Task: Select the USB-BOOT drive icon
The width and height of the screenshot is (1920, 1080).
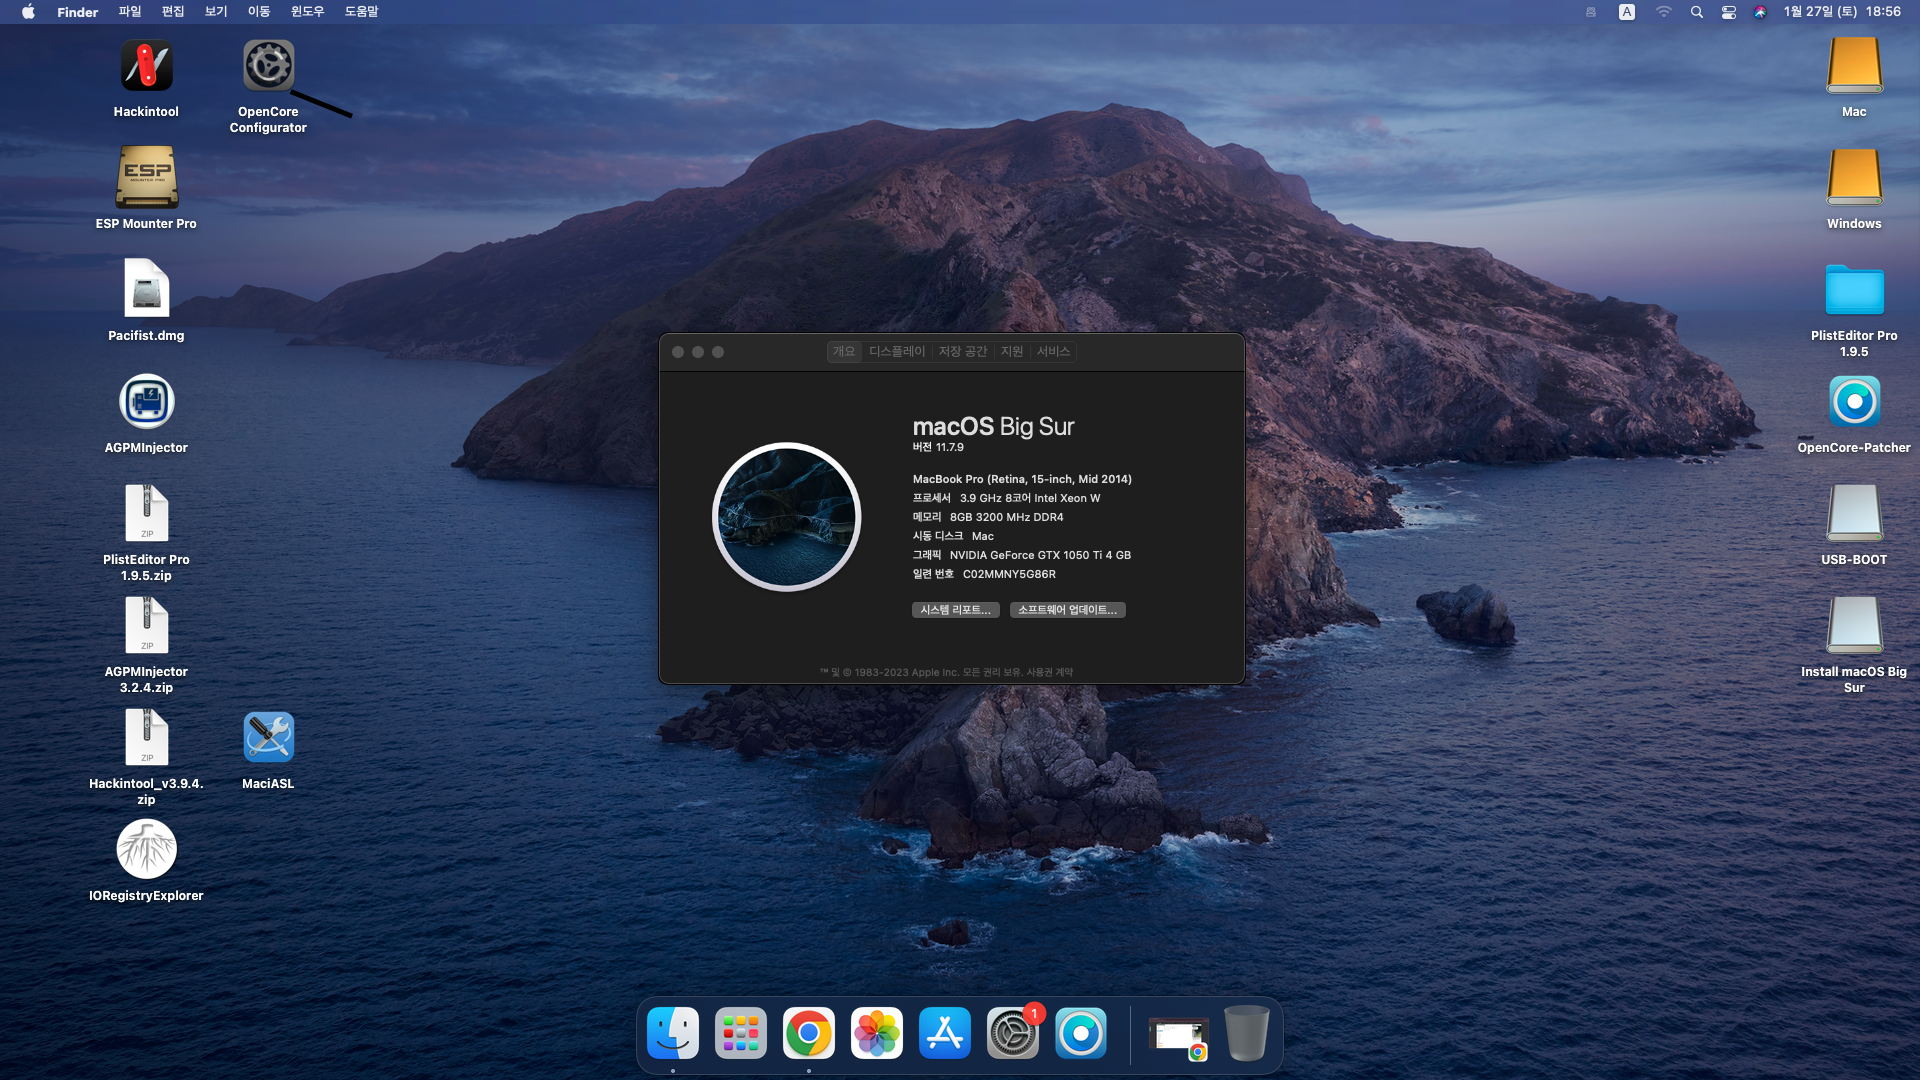Action: (1854, 514)
